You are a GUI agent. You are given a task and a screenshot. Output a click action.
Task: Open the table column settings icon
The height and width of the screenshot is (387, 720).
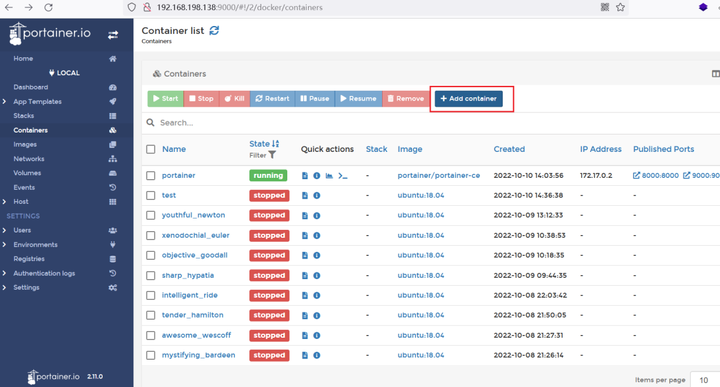tap(715, 74)
